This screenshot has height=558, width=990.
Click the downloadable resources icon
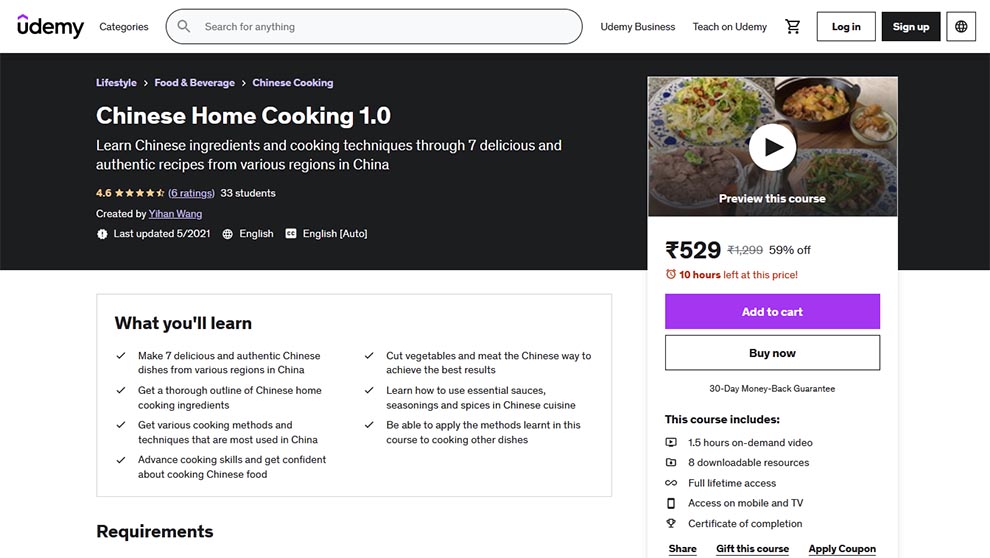[671, 463]
